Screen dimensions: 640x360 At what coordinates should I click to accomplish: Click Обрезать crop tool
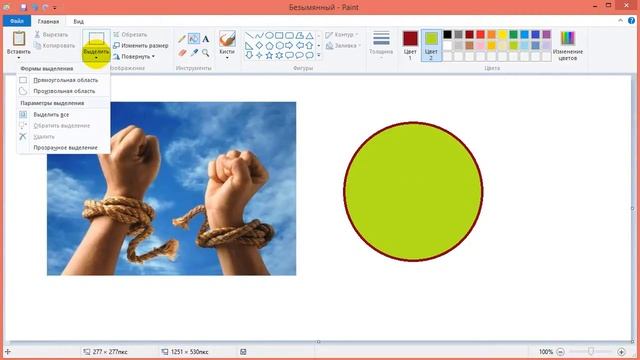tap(130, 35)
